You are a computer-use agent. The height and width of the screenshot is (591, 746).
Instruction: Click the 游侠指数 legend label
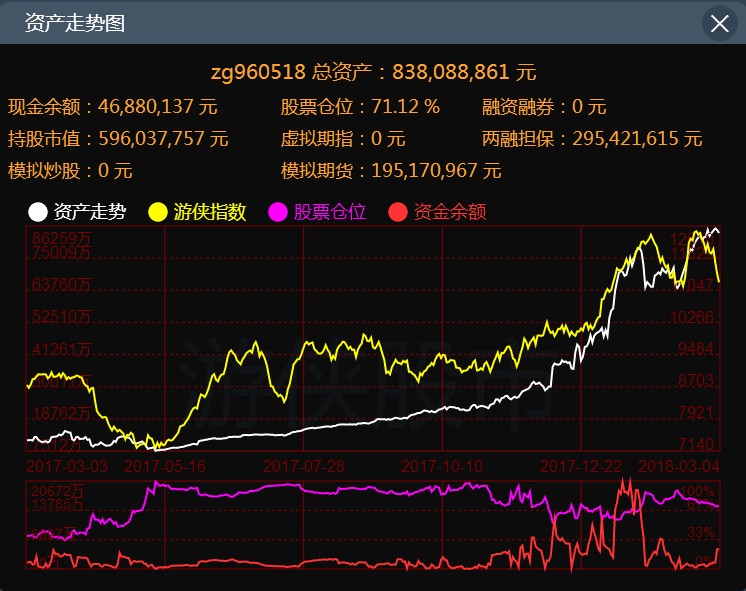point(210,212)
